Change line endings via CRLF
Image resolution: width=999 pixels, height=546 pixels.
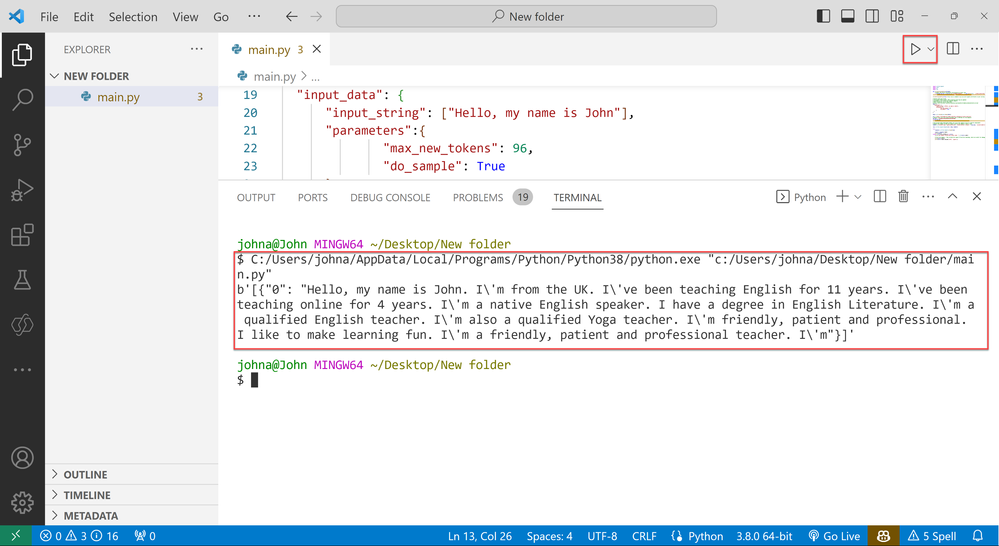(x=644, y=536)
